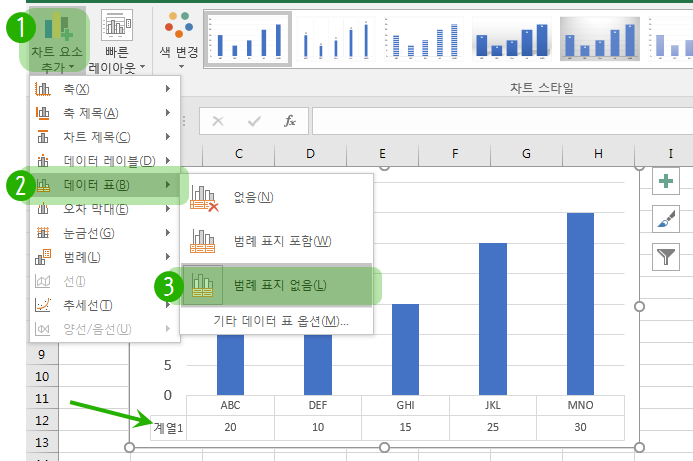Viewport: 693px width, 461px height.
Task: Select row 9 header
Action: pyautogui.click(x=42, y=354)
